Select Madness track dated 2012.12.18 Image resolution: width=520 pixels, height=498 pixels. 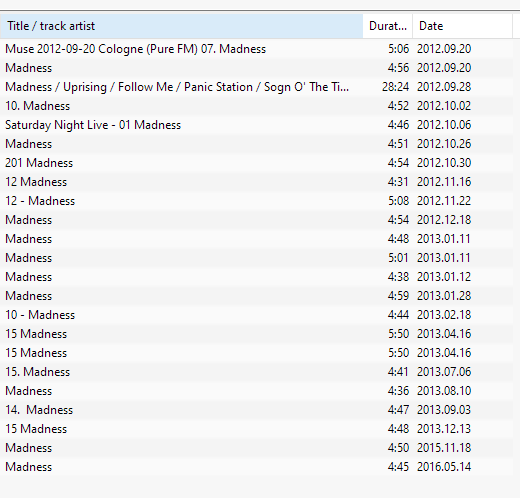(x=256, y=220)
